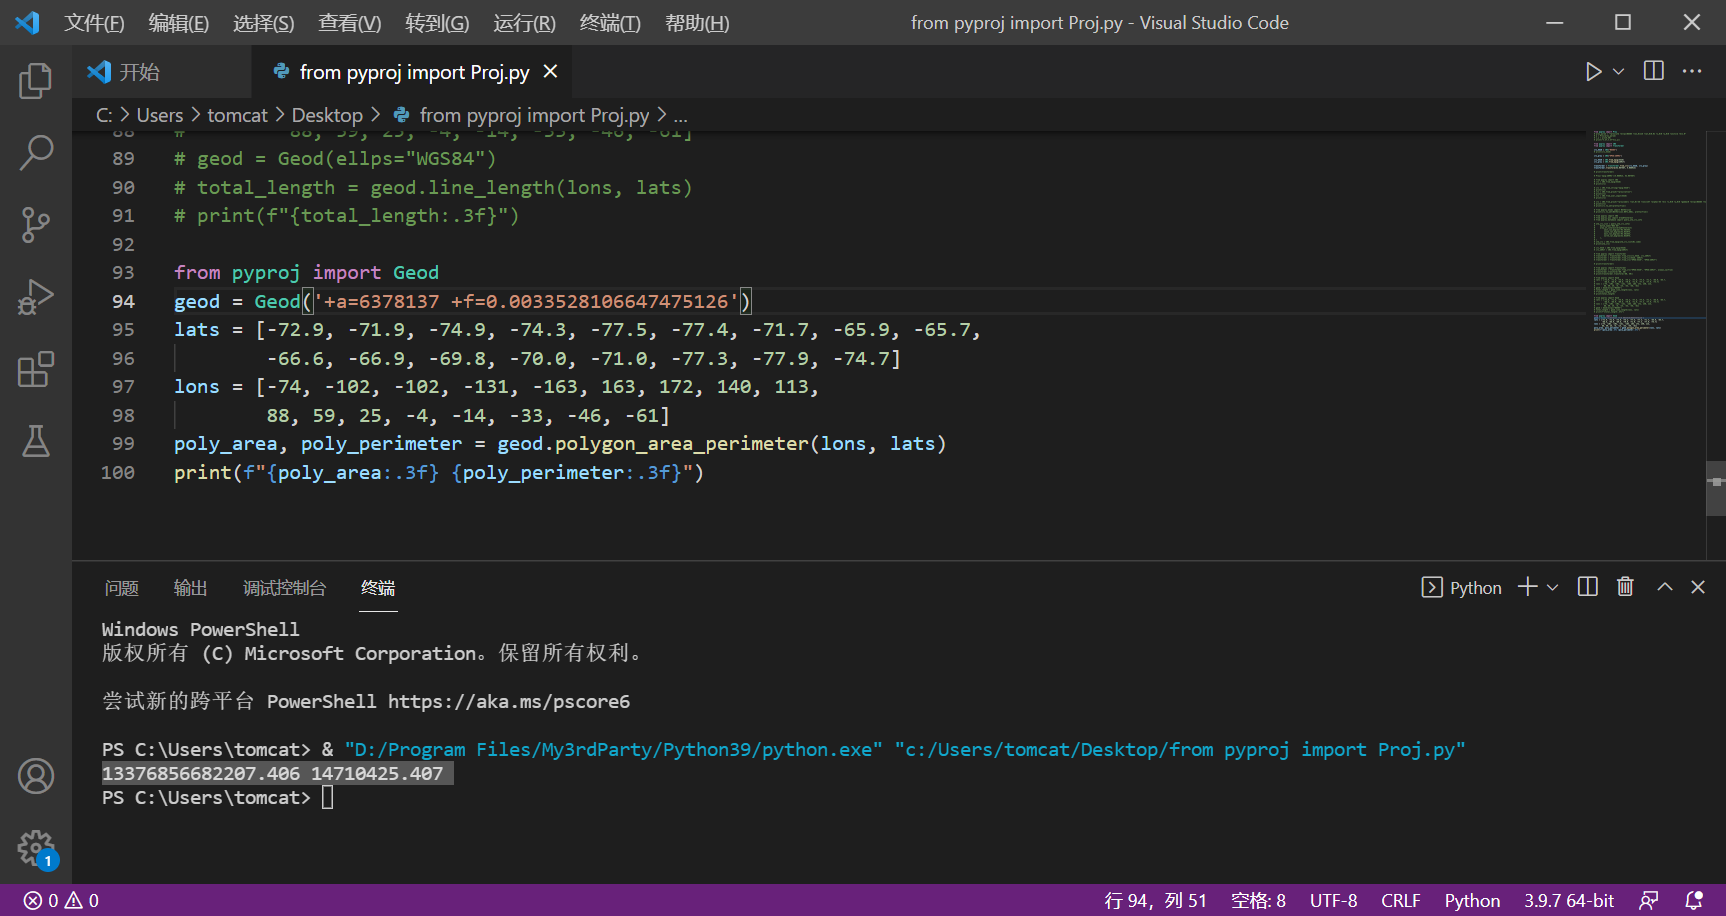Click the 'from pyproj import Geod' line
Screen dimensions: 1726x916
tap(306, 272)
